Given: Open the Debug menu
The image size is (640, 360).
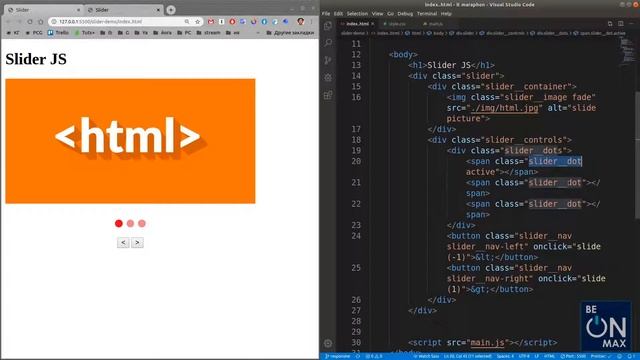Looking at the screenshot, I should (405, 14).
